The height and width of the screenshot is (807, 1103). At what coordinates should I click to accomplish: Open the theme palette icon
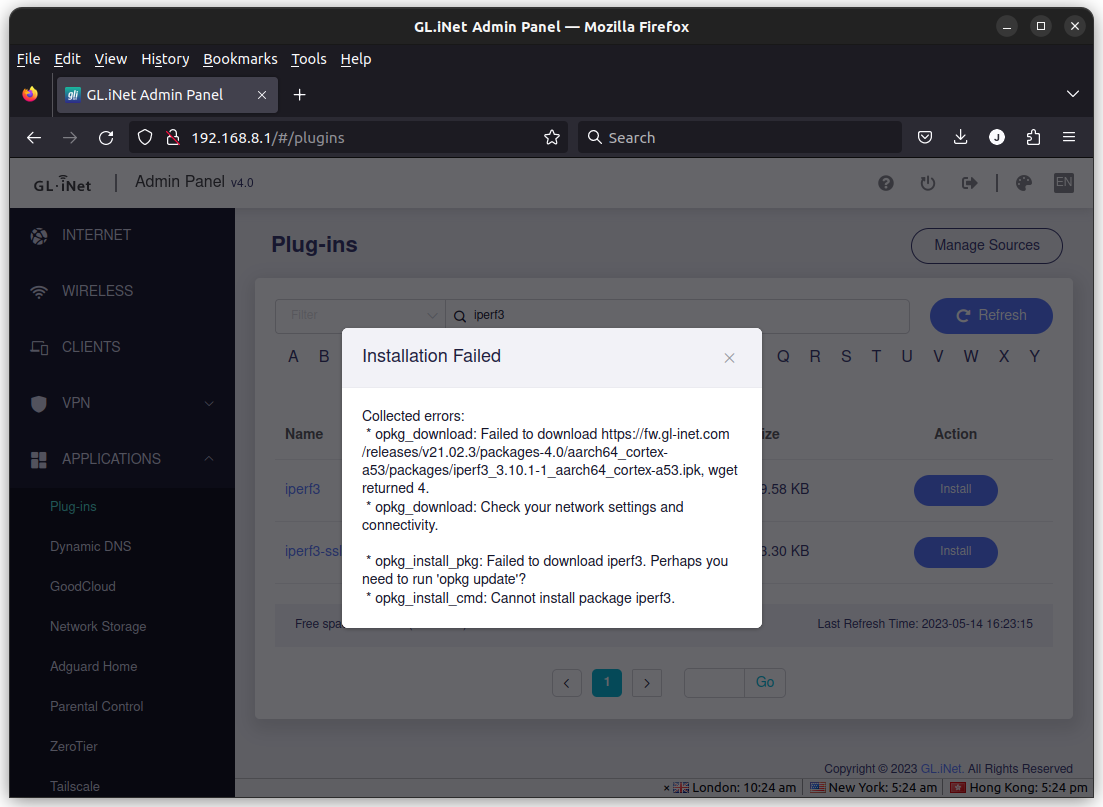1024,183
